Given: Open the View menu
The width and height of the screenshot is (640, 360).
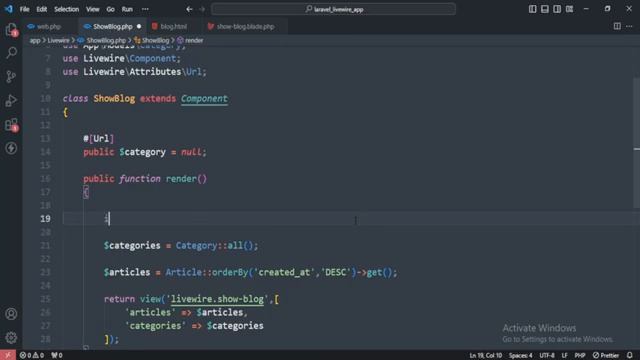Looking at the screenshot, I should tap(93, 9).
